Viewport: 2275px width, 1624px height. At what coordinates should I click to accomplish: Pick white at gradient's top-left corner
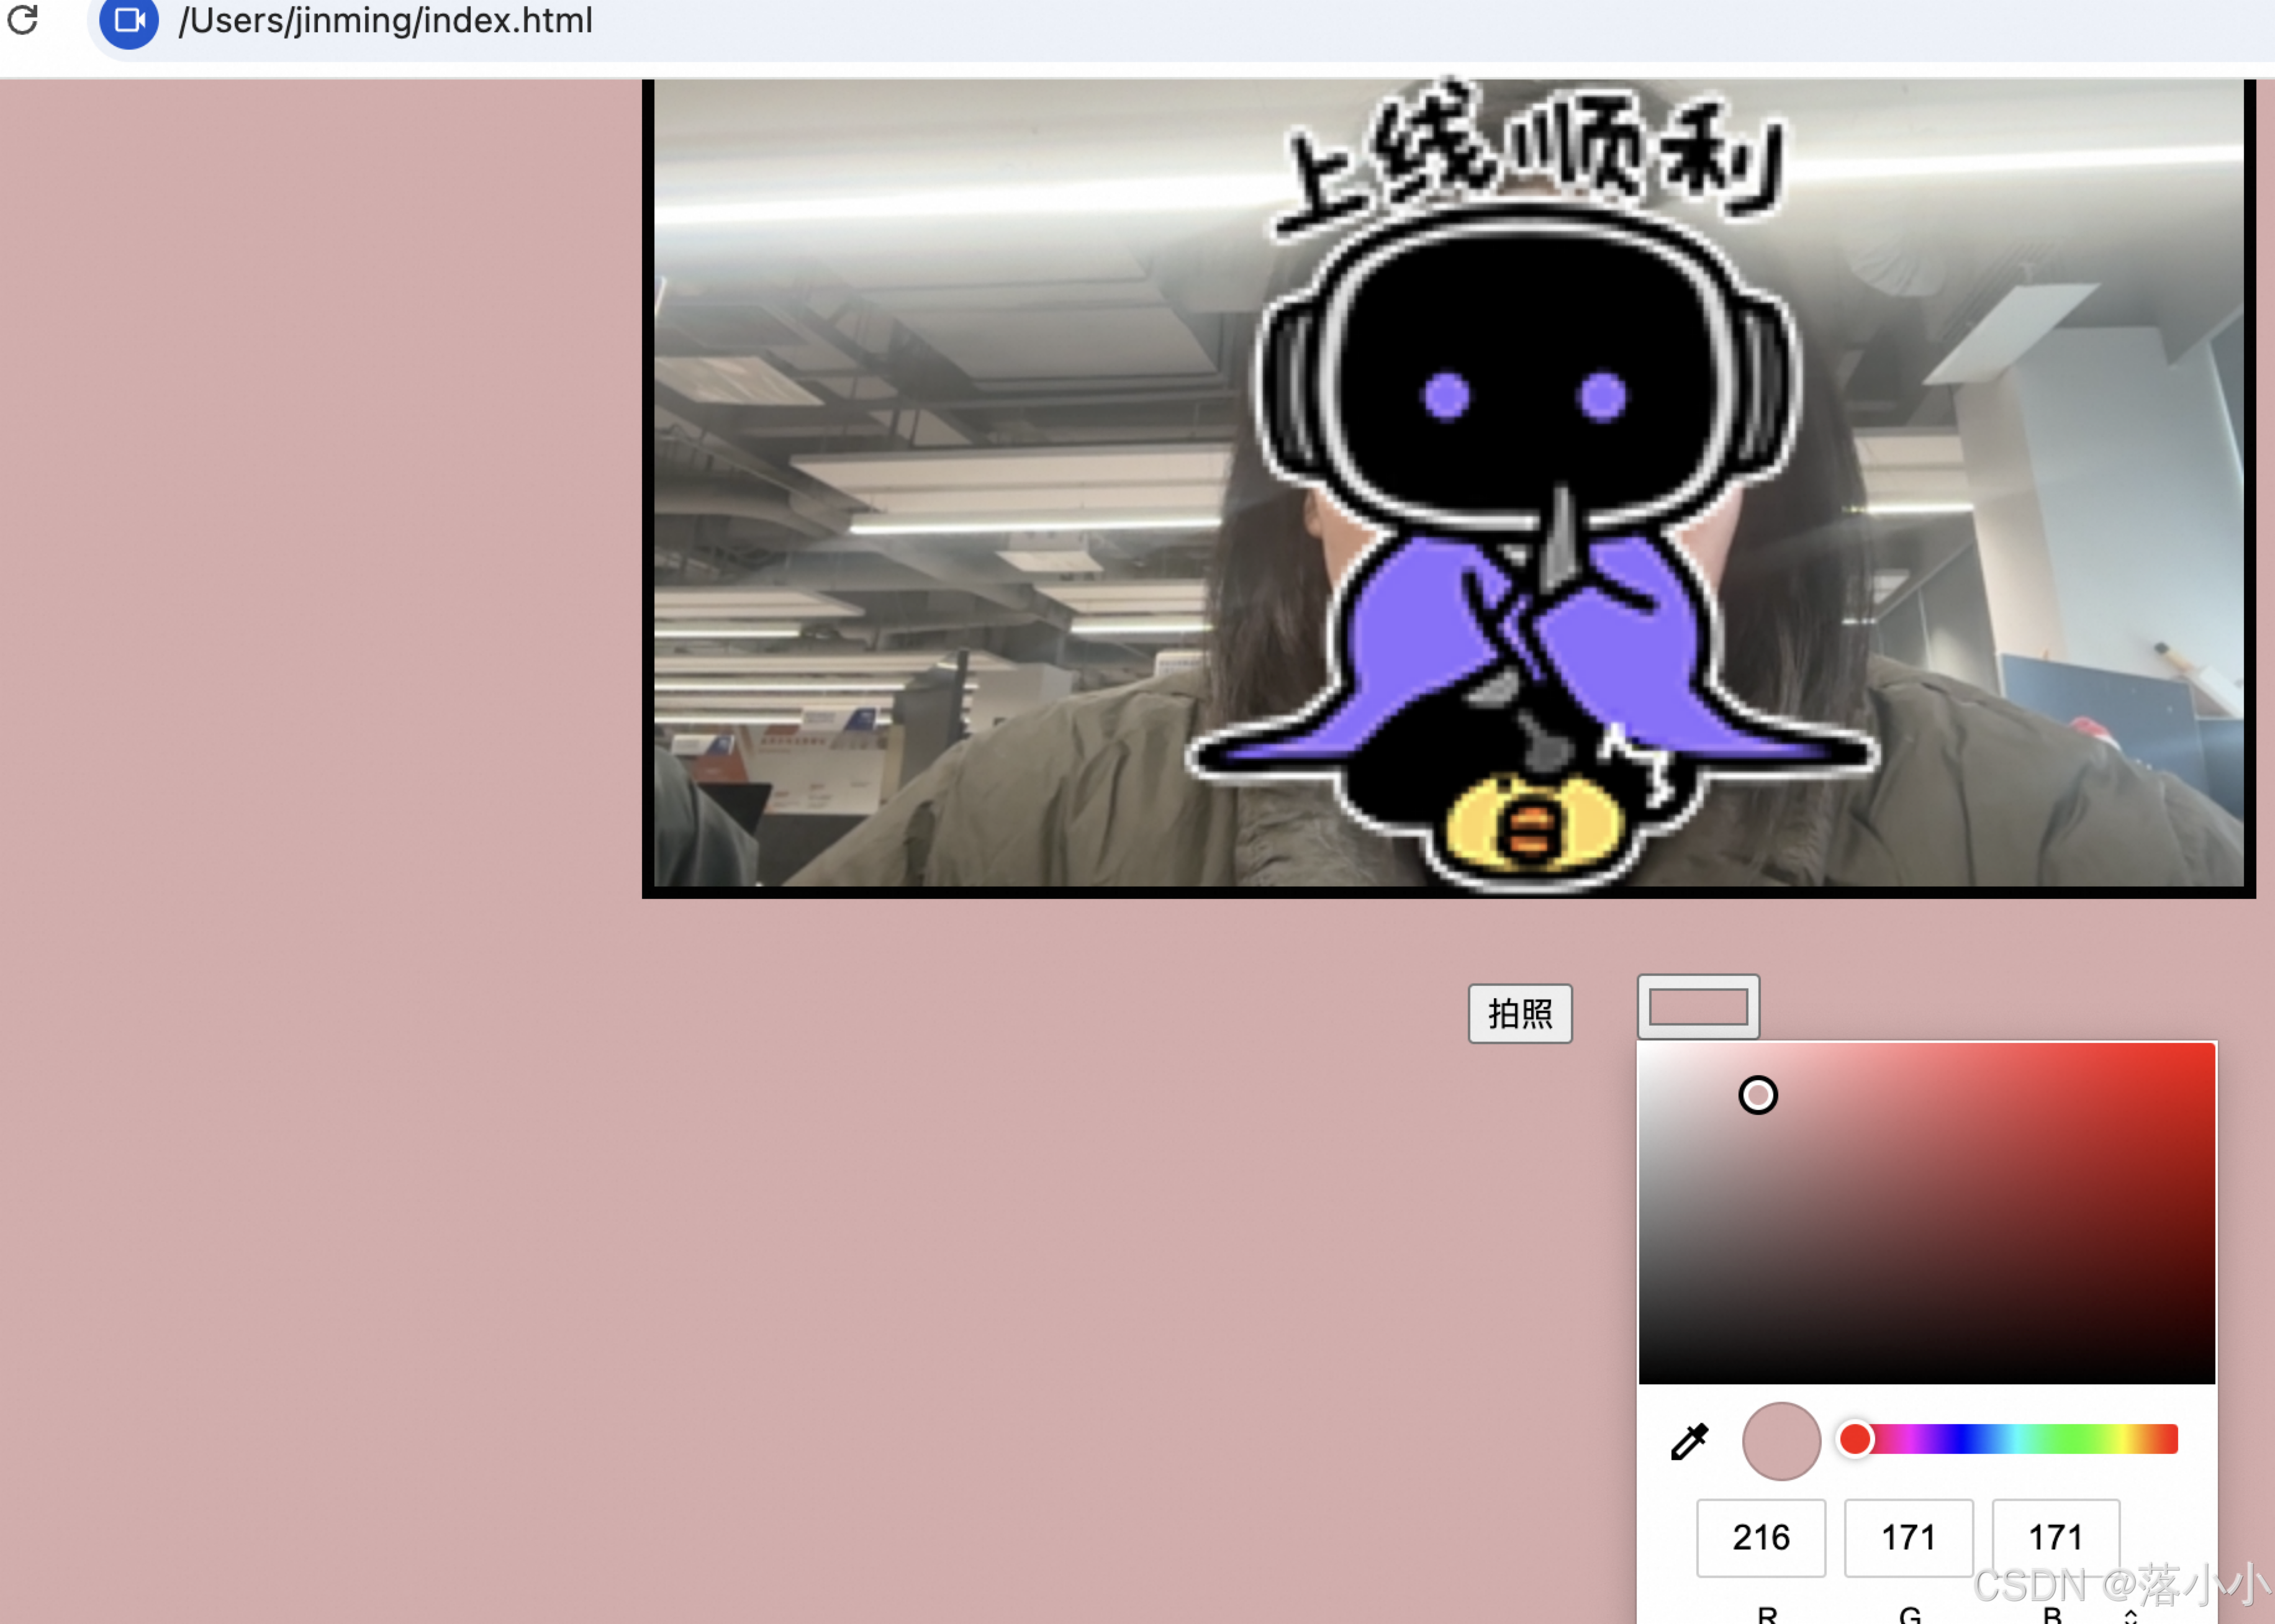(1642, 1046)
